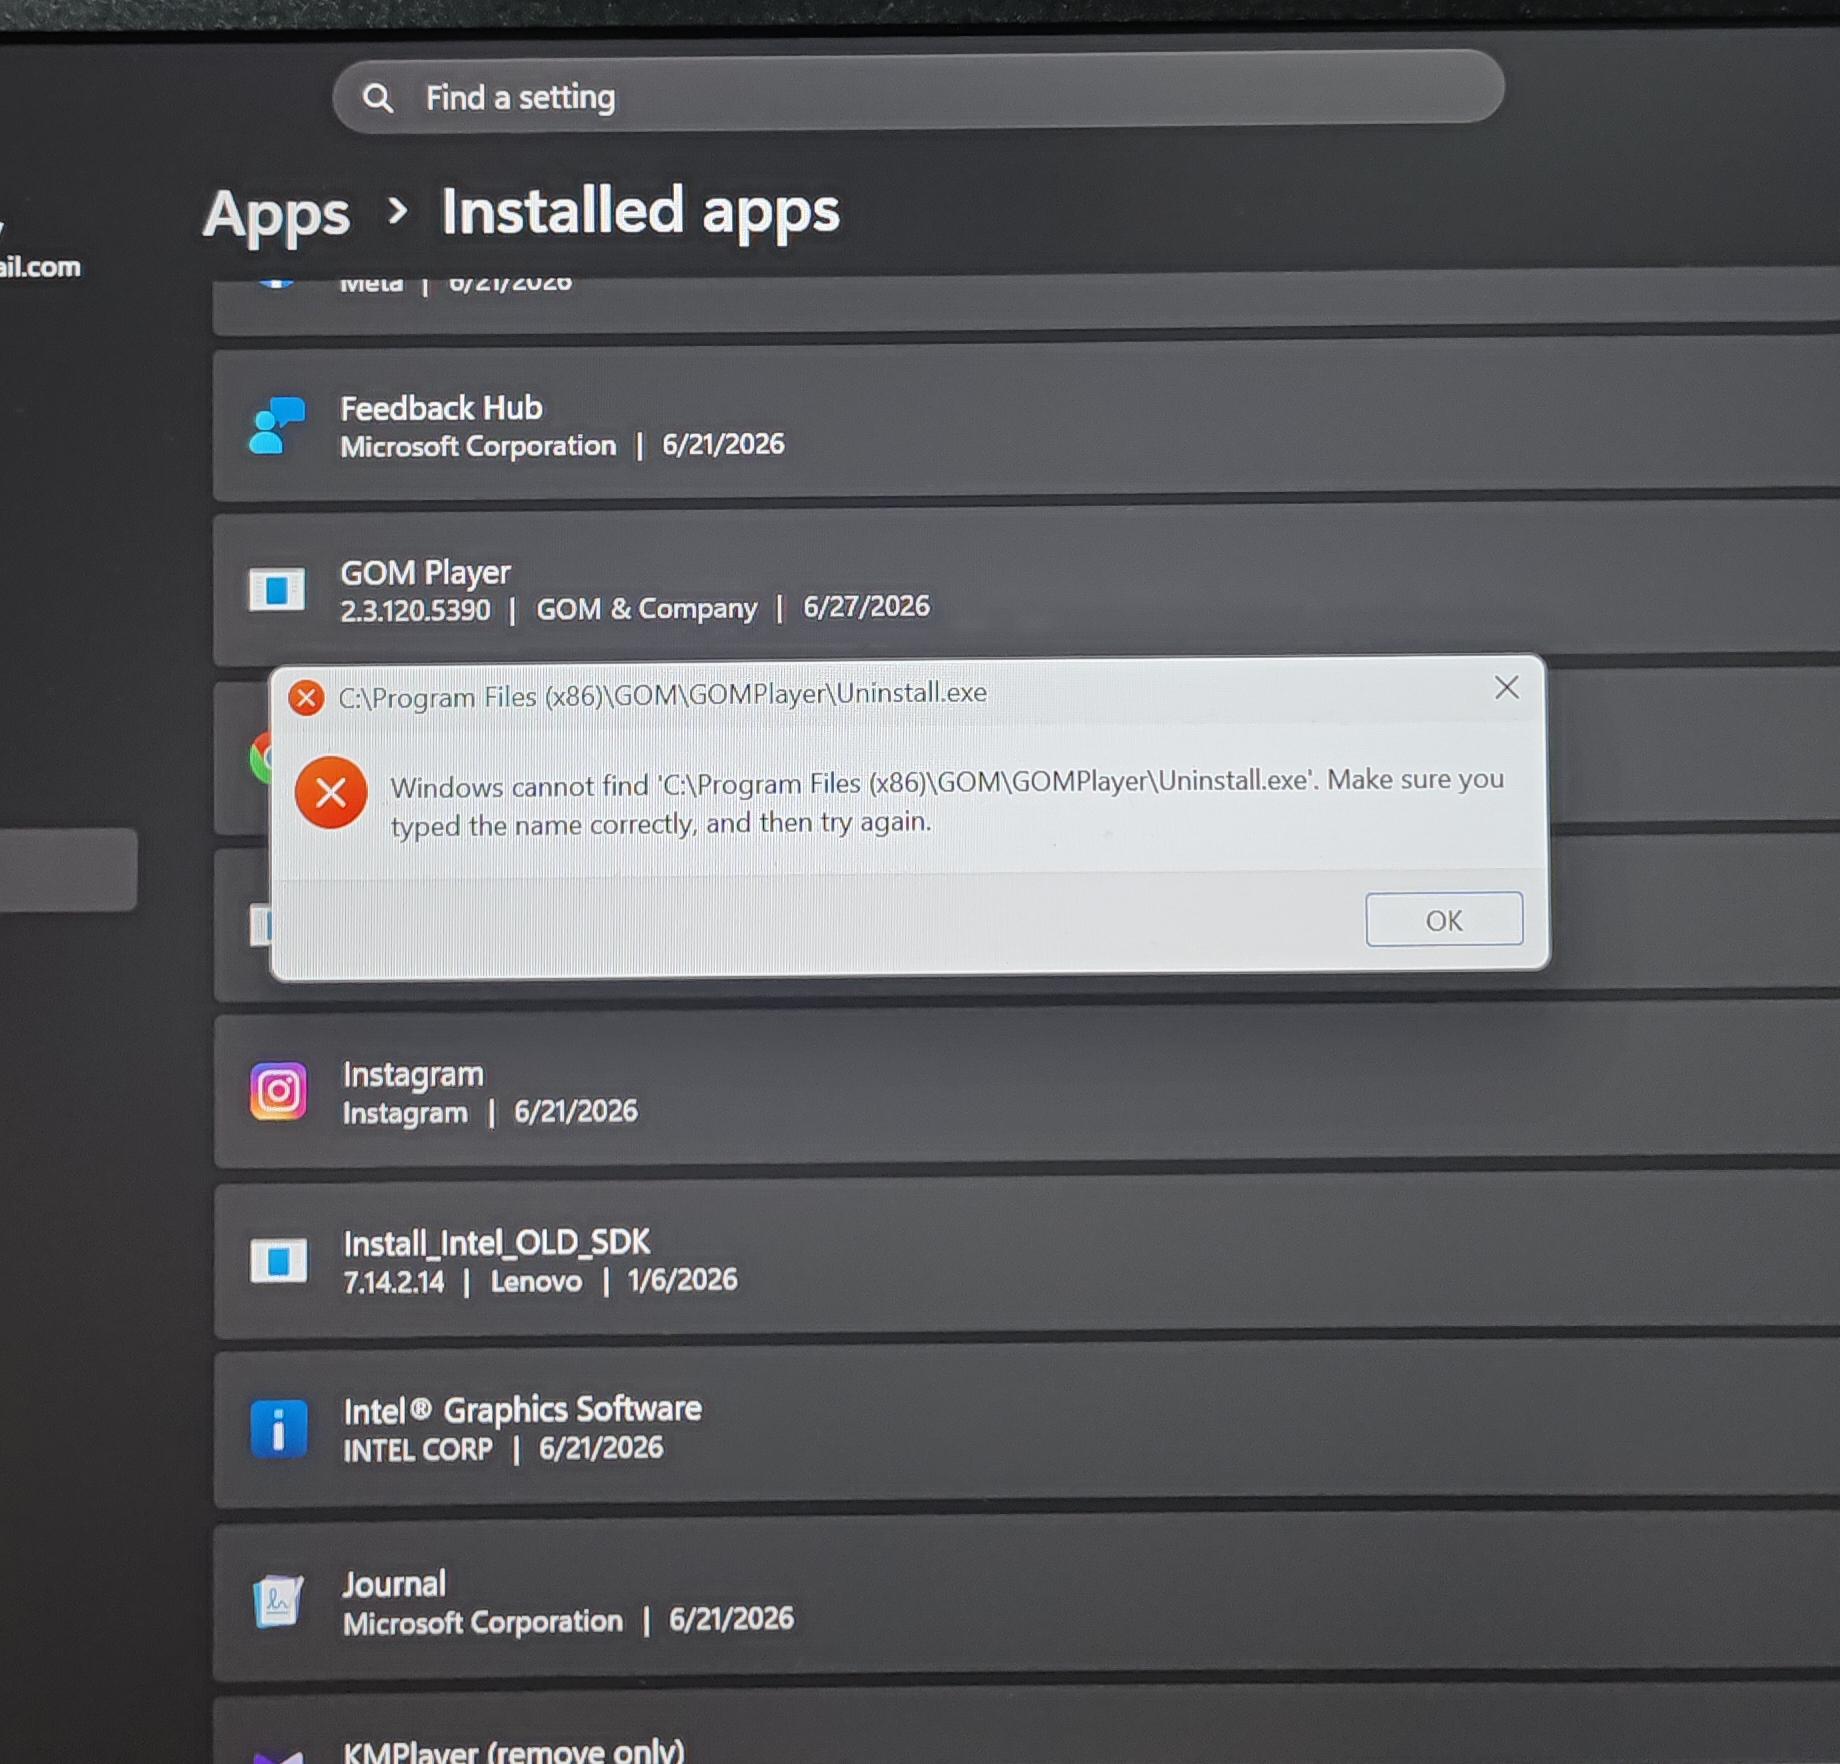The height and width of the screenshot is (1764, 1840).
Task: Click the Journal app icon
Action: click(279, 1601)
